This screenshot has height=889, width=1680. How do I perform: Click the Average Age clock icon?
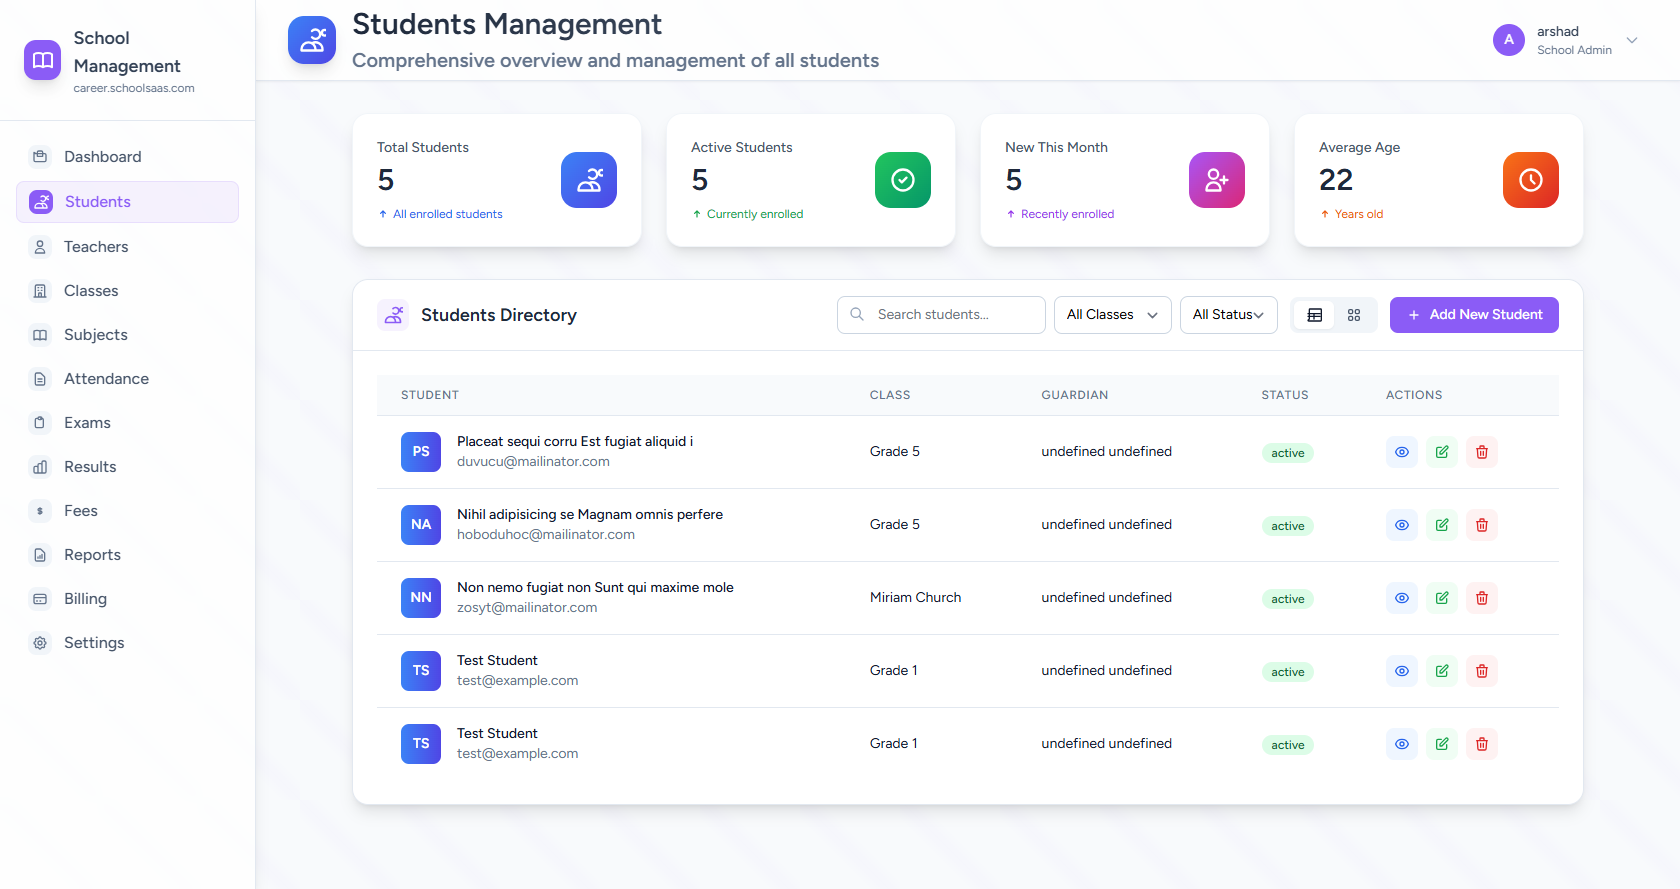coord(1530,180)
